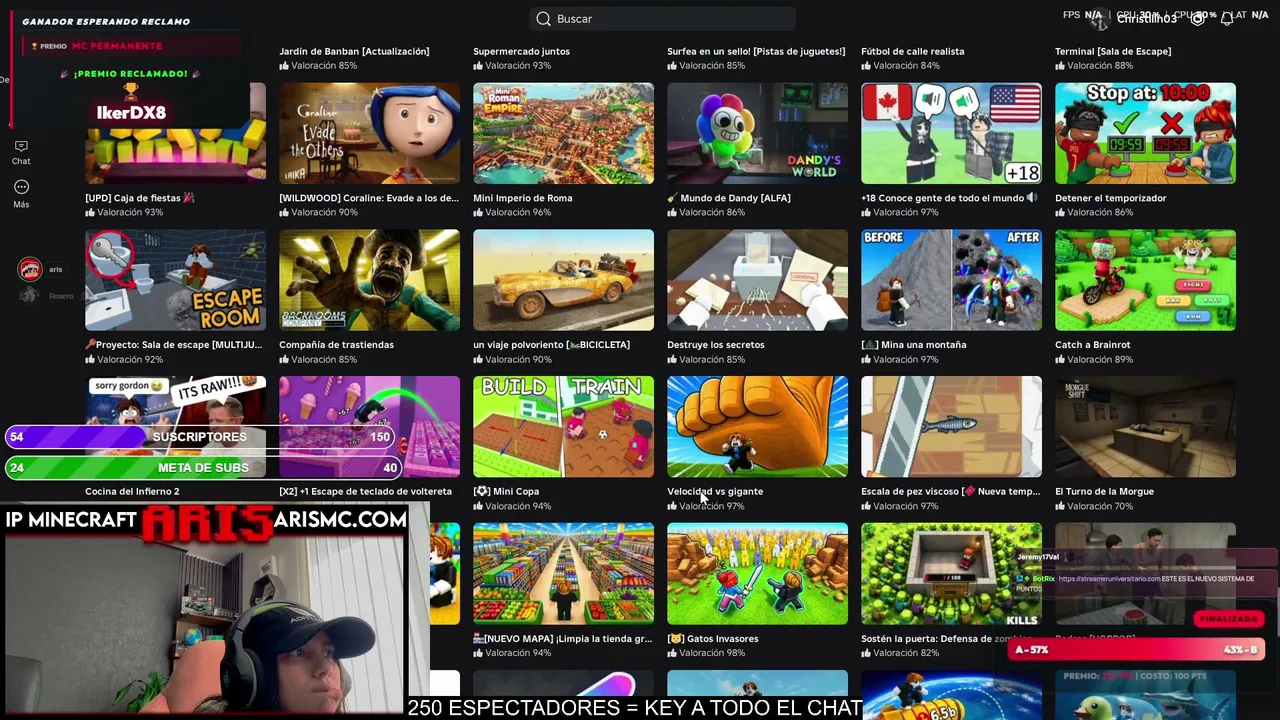Image resolution: width=1280 pixels, height=720 pixels.
Task: Click the Escape de teclado de voltereta title
Action: [x=365, y=492]
